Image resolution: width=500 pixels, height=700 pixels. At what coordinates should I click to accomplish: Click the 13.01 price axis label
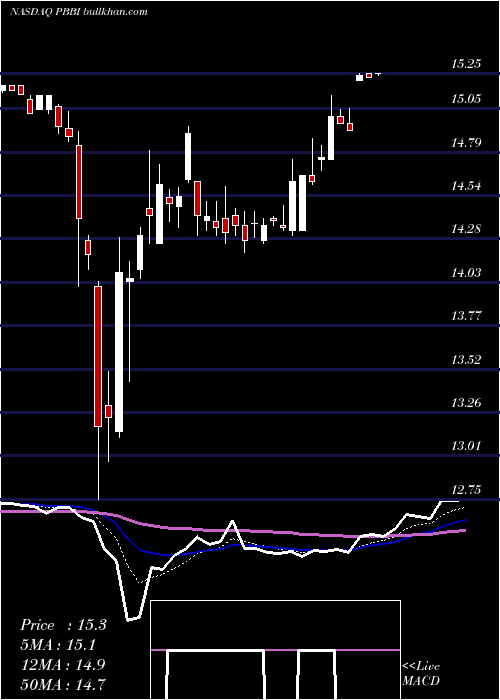(x=466, y=446)
